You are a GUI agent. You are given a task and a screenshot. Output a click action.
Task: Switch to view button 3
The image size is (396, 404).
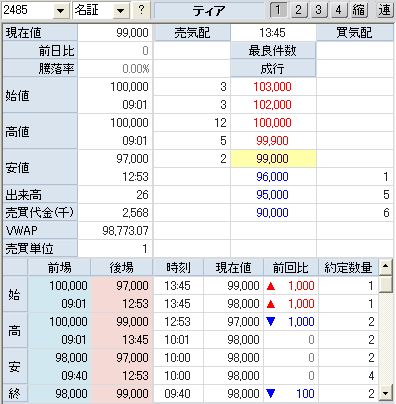319,10
